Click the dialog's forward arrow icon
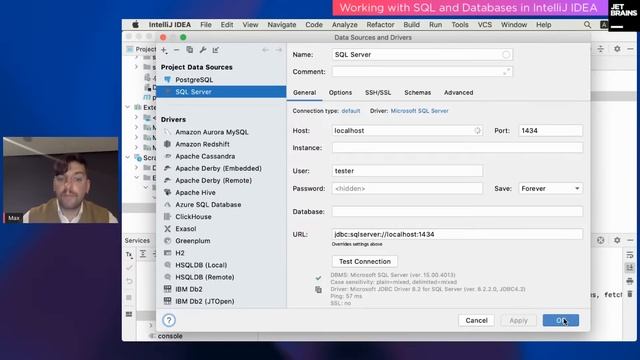The image size is (640, 360). (x=278, y=50)
